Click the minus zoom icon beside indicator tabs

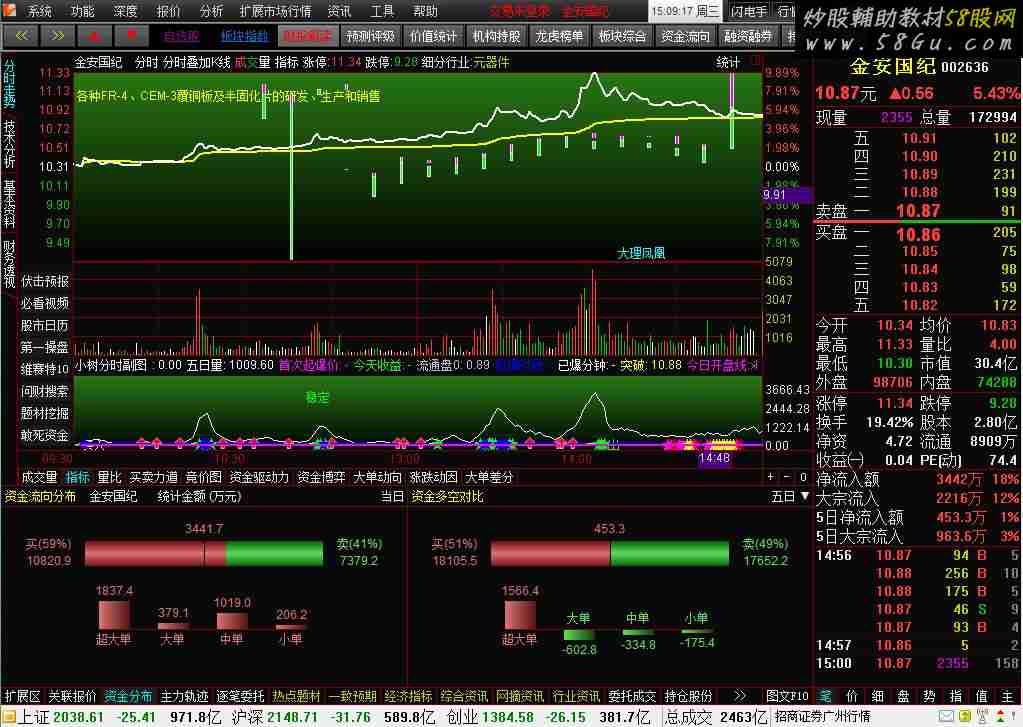787,477
